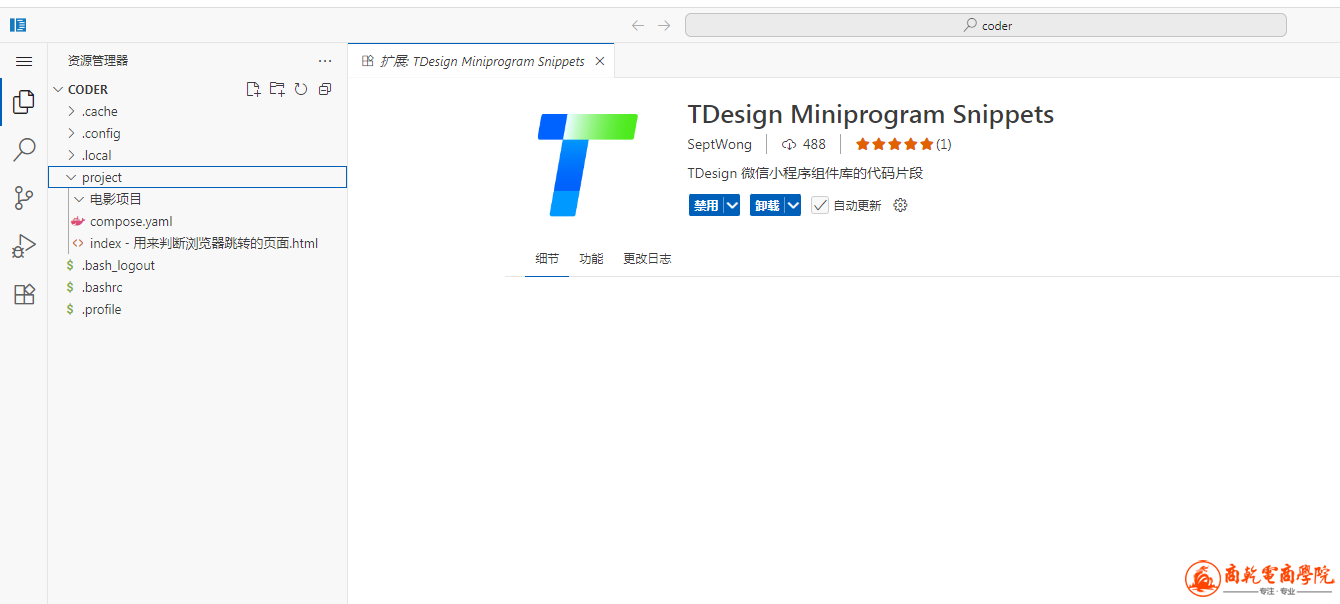Viewport: 1340px width, 604px height.
Task: Open the hamburger application menu
Action: pyautogui.click(x=24, y=61)
